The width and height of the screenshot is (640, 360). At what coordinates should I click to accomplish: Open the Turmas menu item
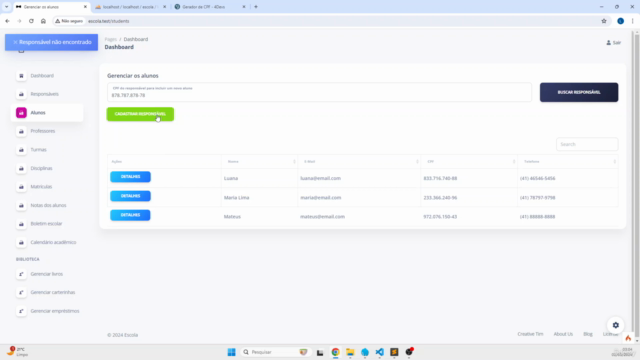[38, 150]
